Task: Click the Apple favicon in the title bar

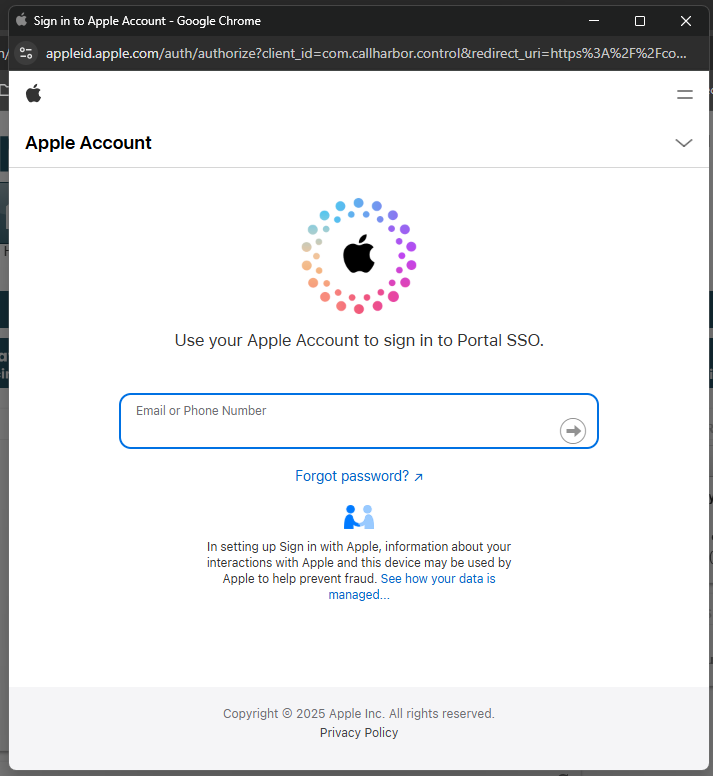Action: click(x=21, y=20)
